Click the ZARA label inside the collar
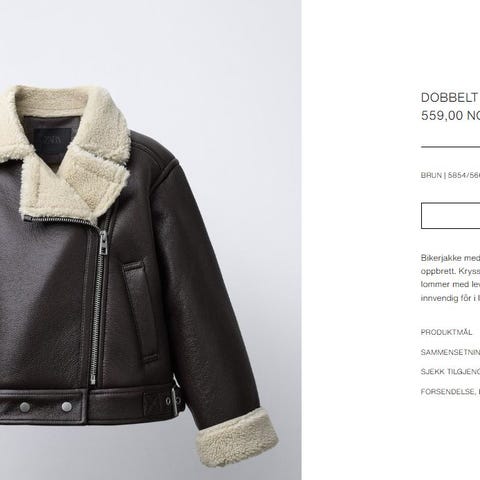Image resolution: width=480 pixels, height=480 pixels. 53,140
